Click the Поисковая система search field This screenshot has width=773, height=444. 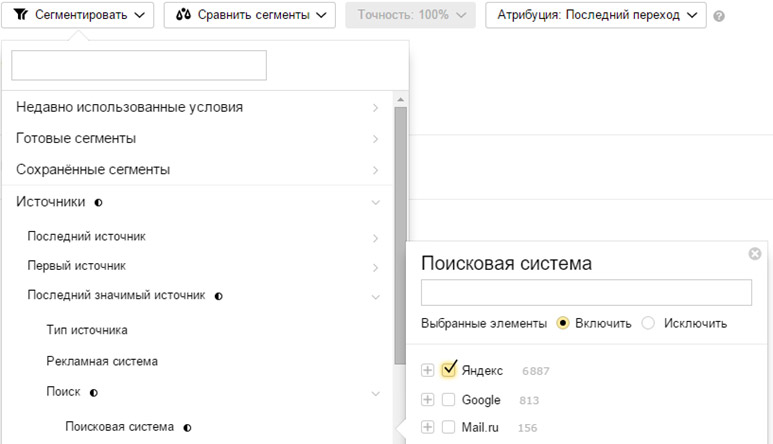[586, 292]
